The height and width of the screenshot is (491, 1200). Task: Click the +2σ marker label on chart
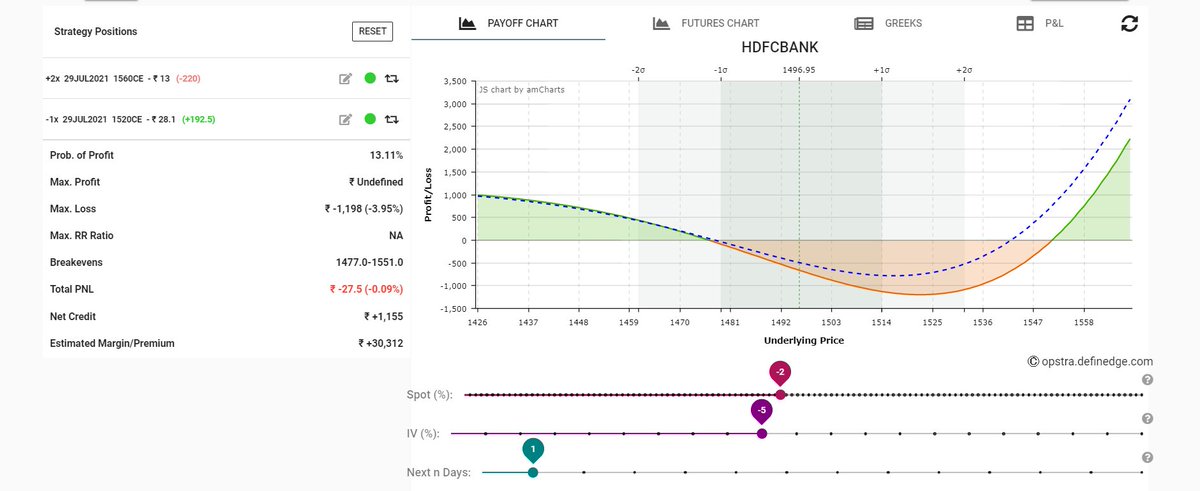(964, 70)
